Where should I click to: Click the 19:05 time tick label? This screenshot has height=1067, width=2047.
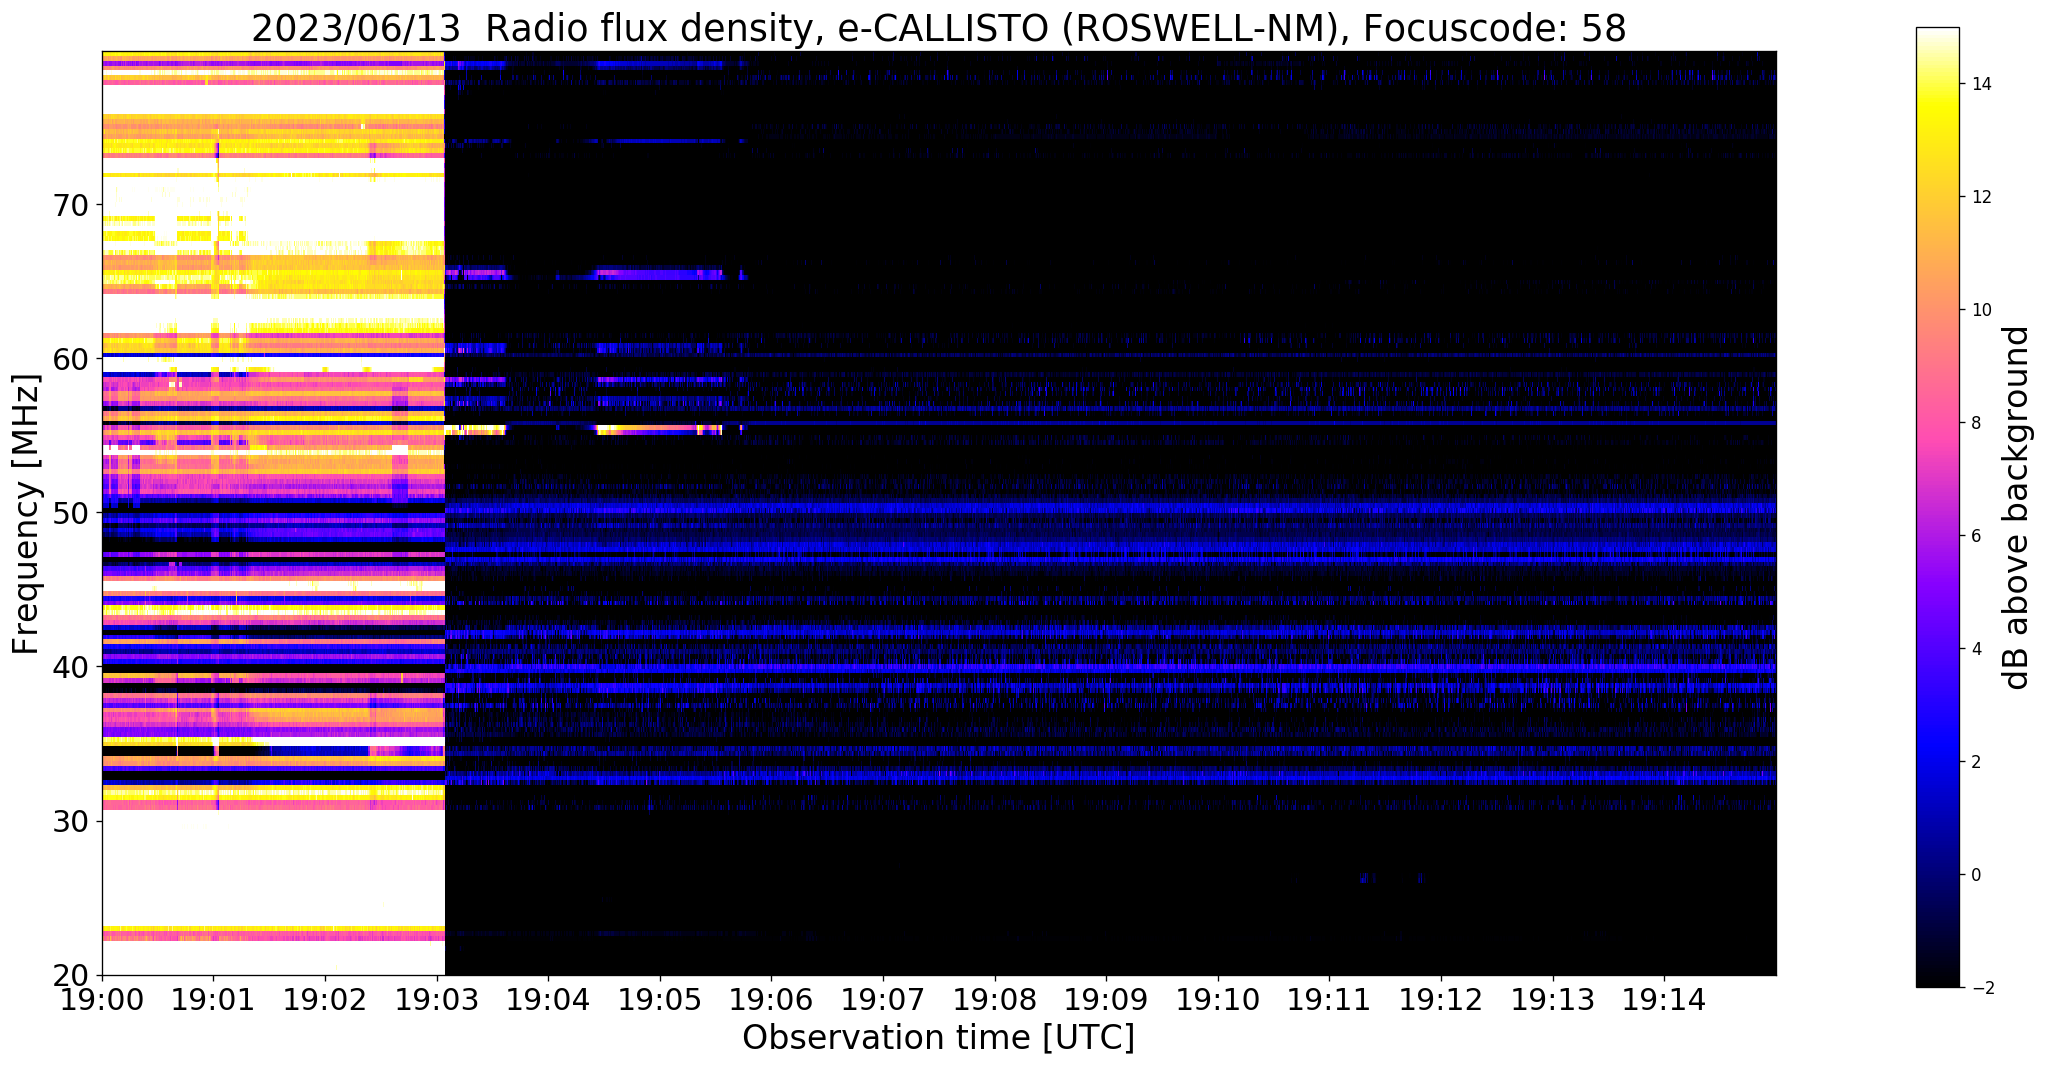(x=660, y=999)
